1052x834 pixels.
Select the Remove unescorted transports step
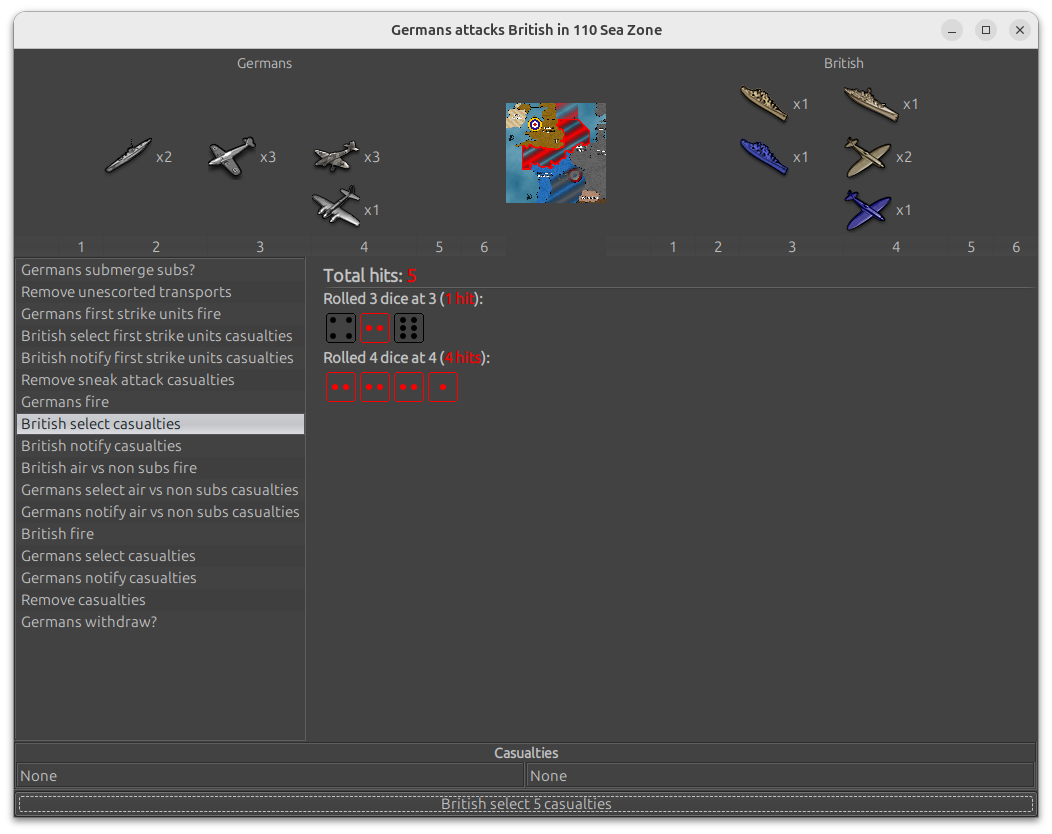[x=126, y=292]
